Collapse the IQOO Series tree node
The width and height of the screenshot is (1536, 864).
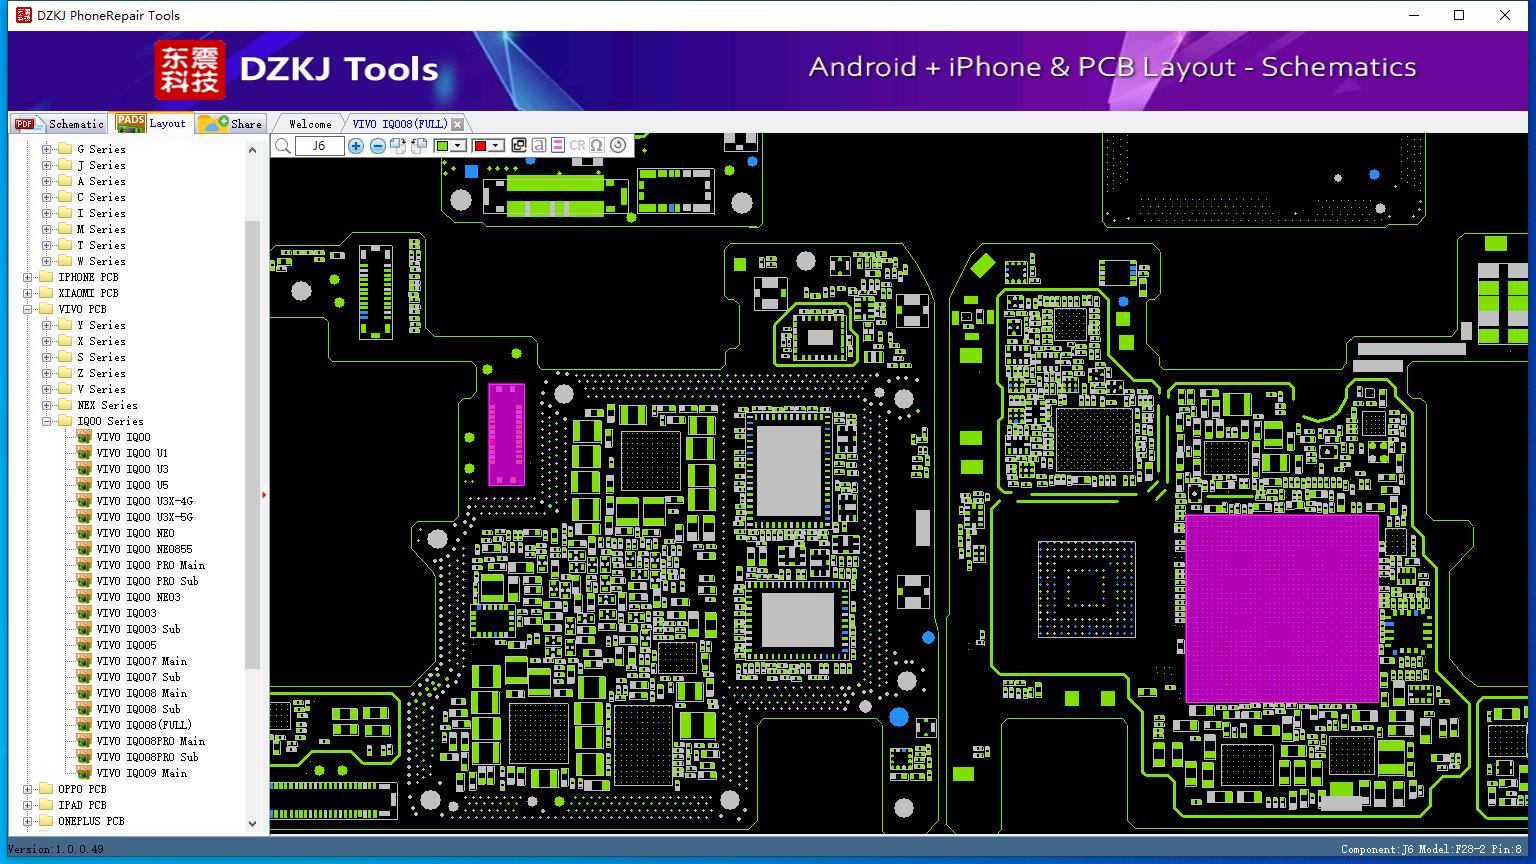click(x=46, y=421)
